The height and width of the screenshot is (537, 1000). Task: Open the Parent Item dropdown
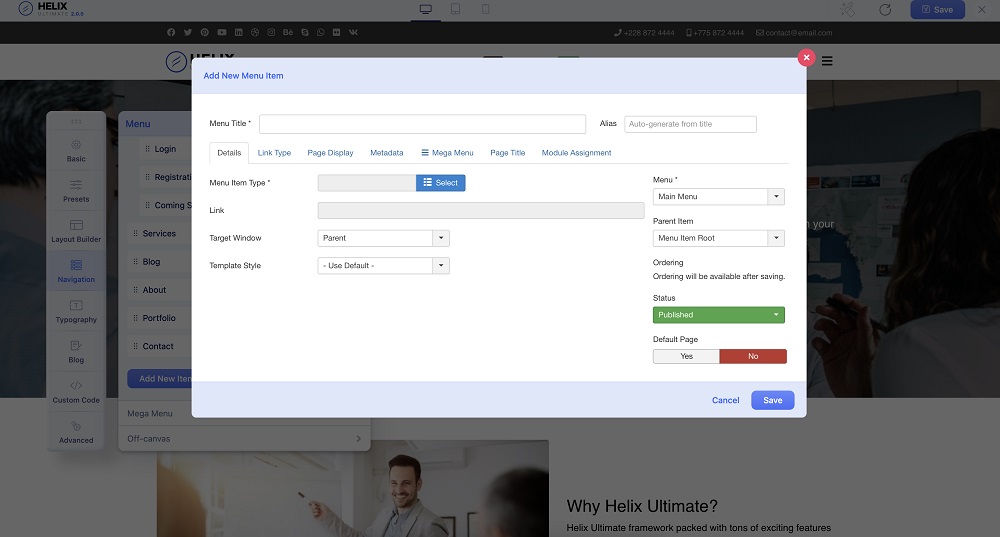(x=718, y=238)
